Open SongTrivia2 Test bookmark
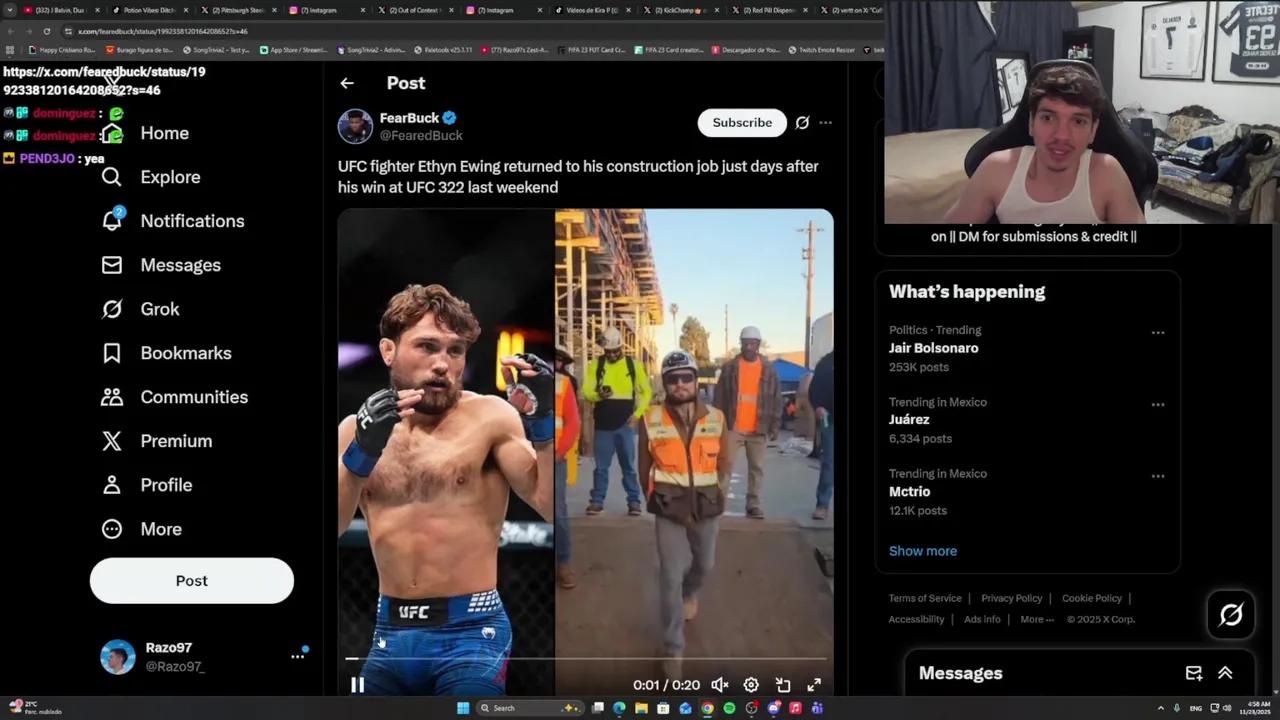Viewport: 1280px width, 720px height. 217,50
